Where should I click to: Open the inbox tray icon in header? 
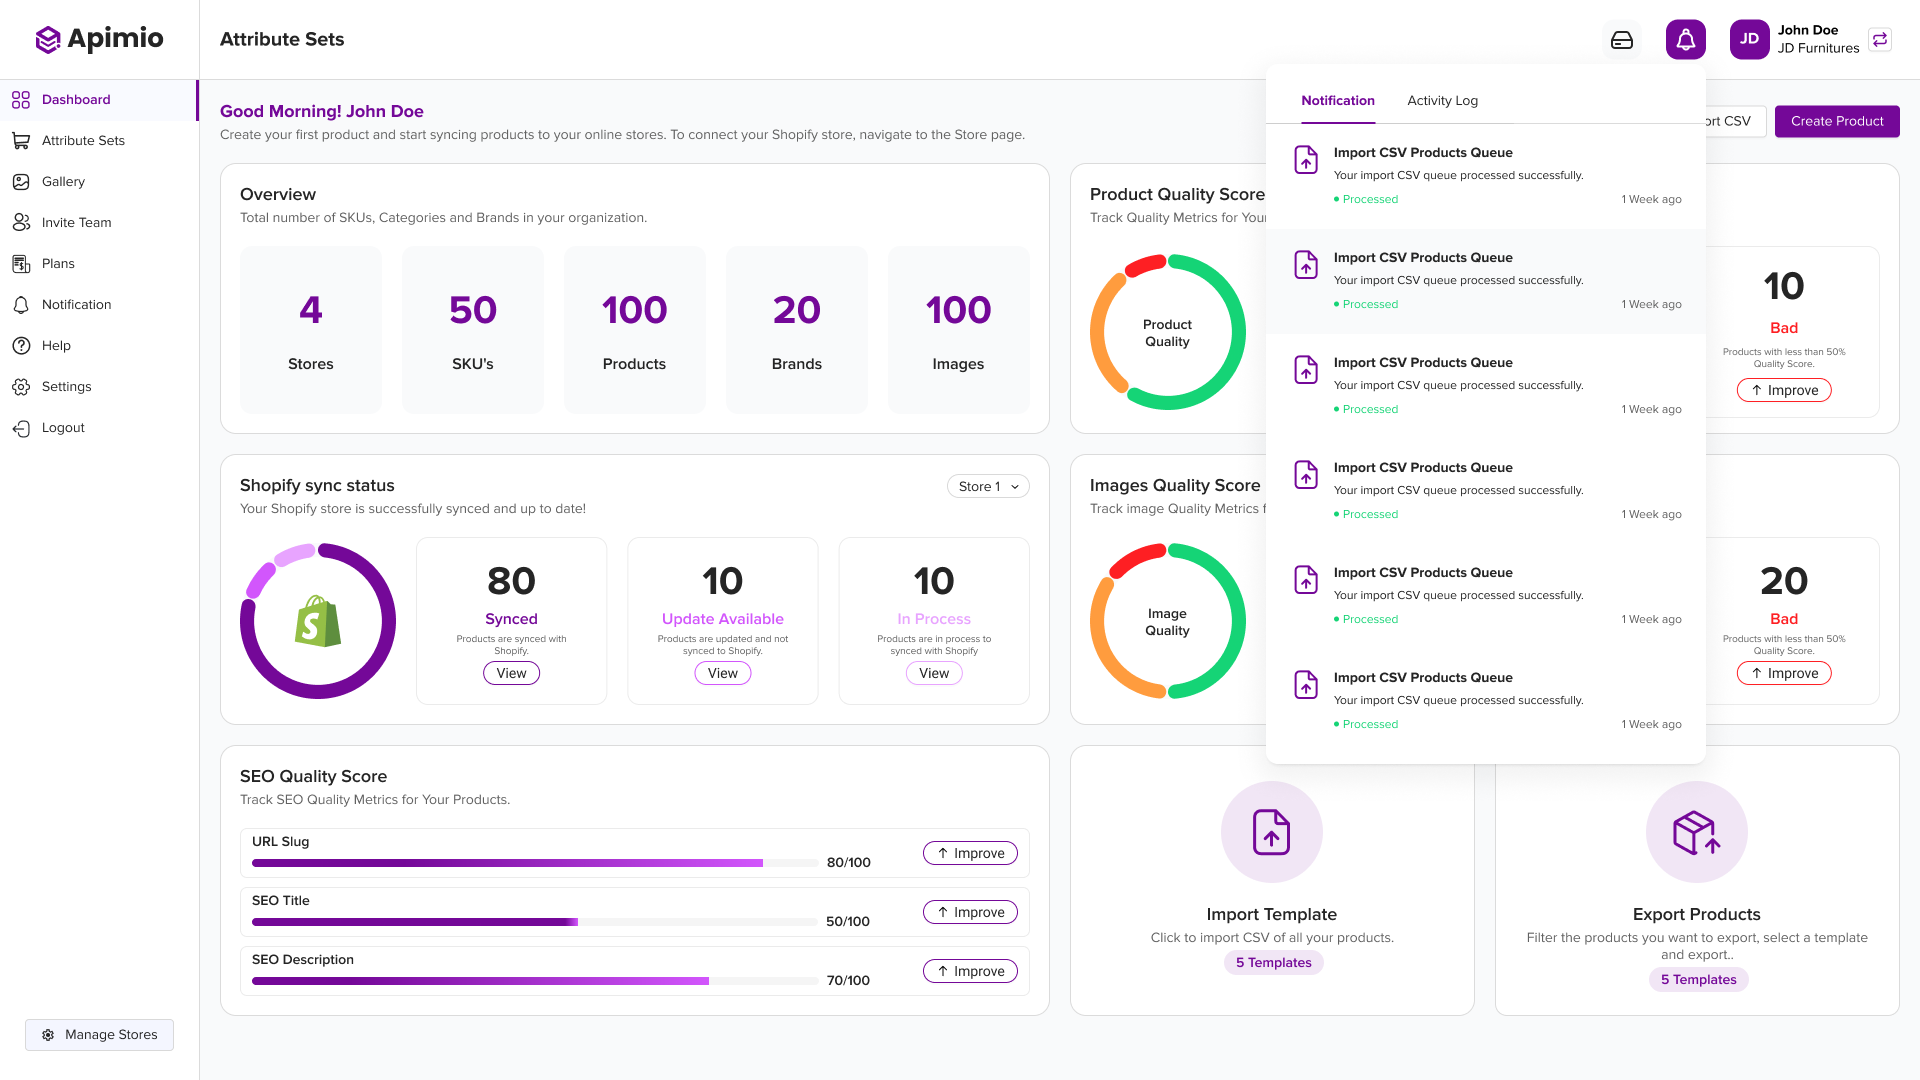pyautogui.click(x=1622, y=40)
